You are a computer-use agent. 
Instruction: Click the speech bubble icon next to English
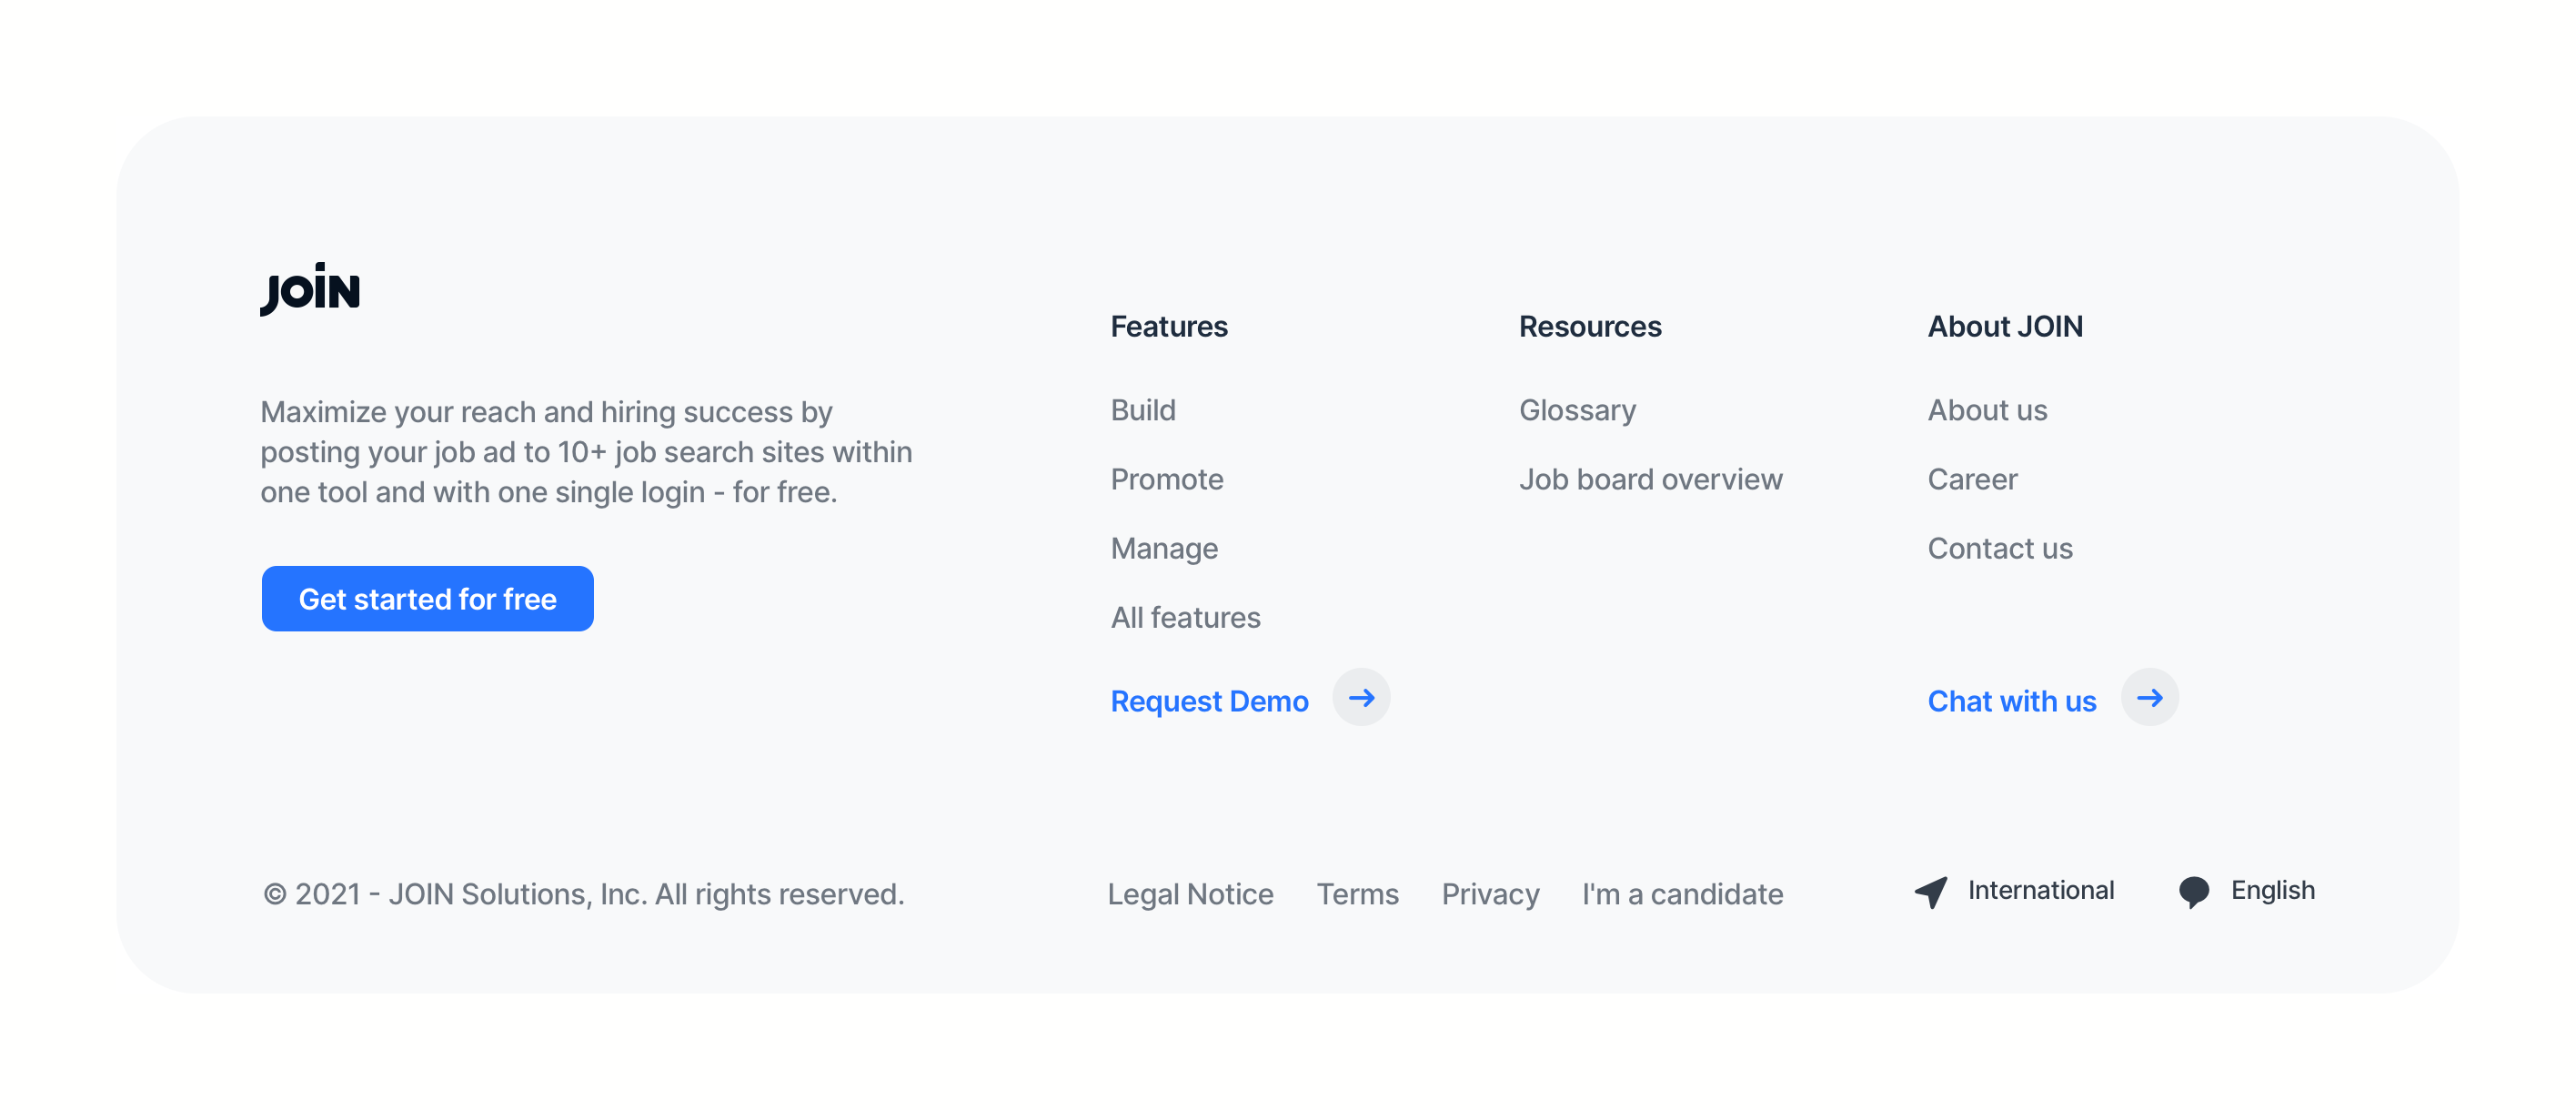pyautogui.click(x=2194, y=891)
